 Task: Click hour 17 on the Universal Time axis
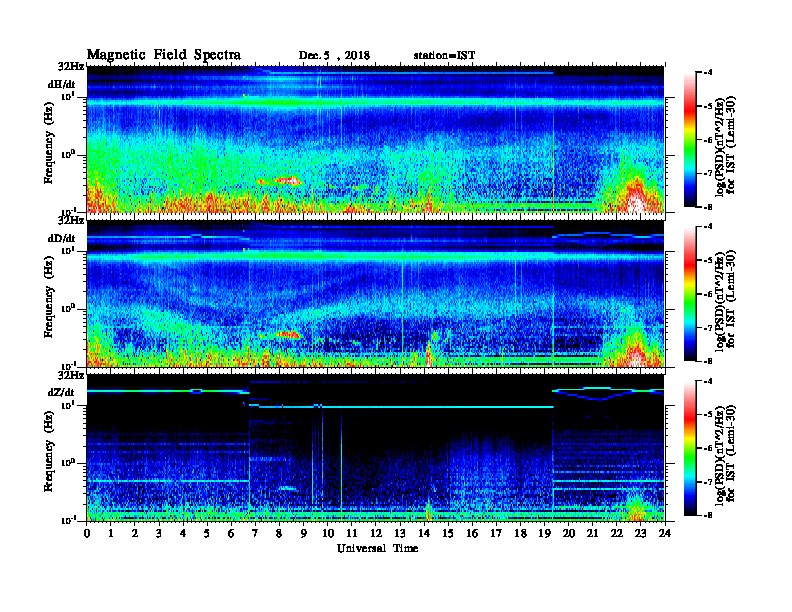click(x=496, y=533)
